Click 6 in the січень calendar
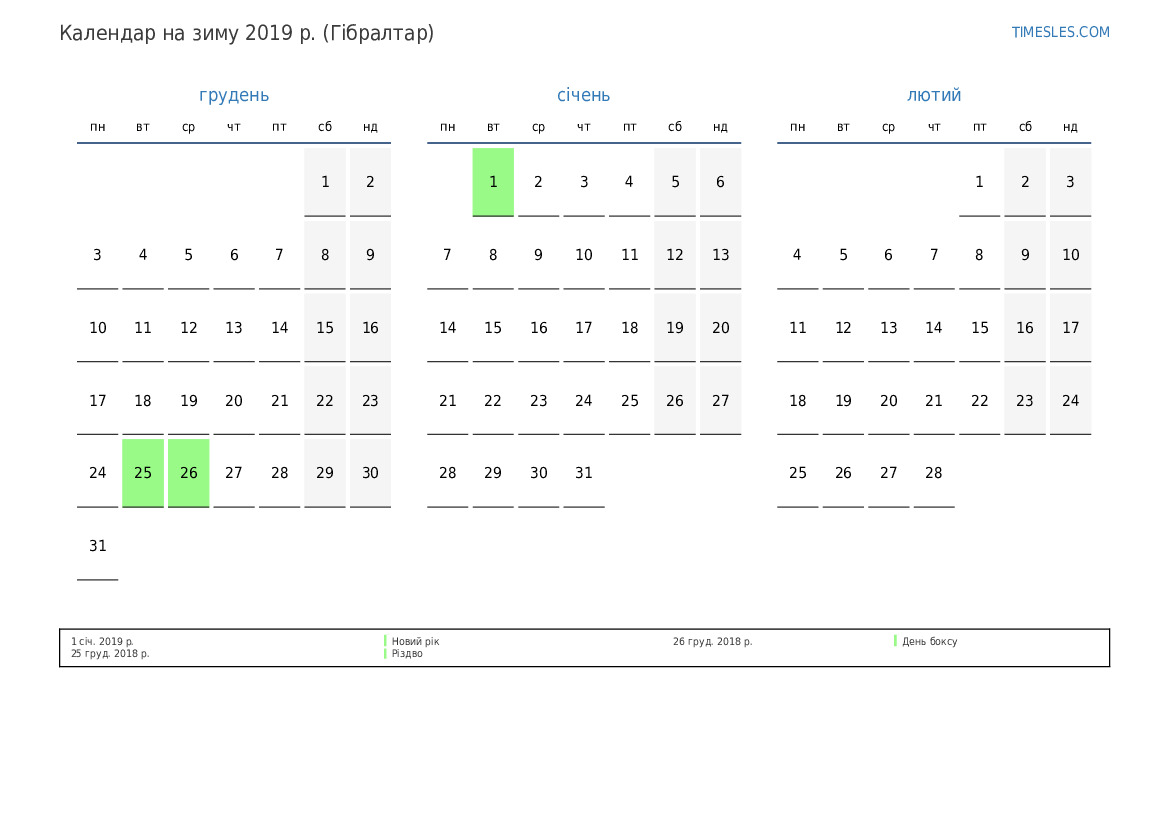Screen dimensions: 1169x827 (x=720, y=182)
